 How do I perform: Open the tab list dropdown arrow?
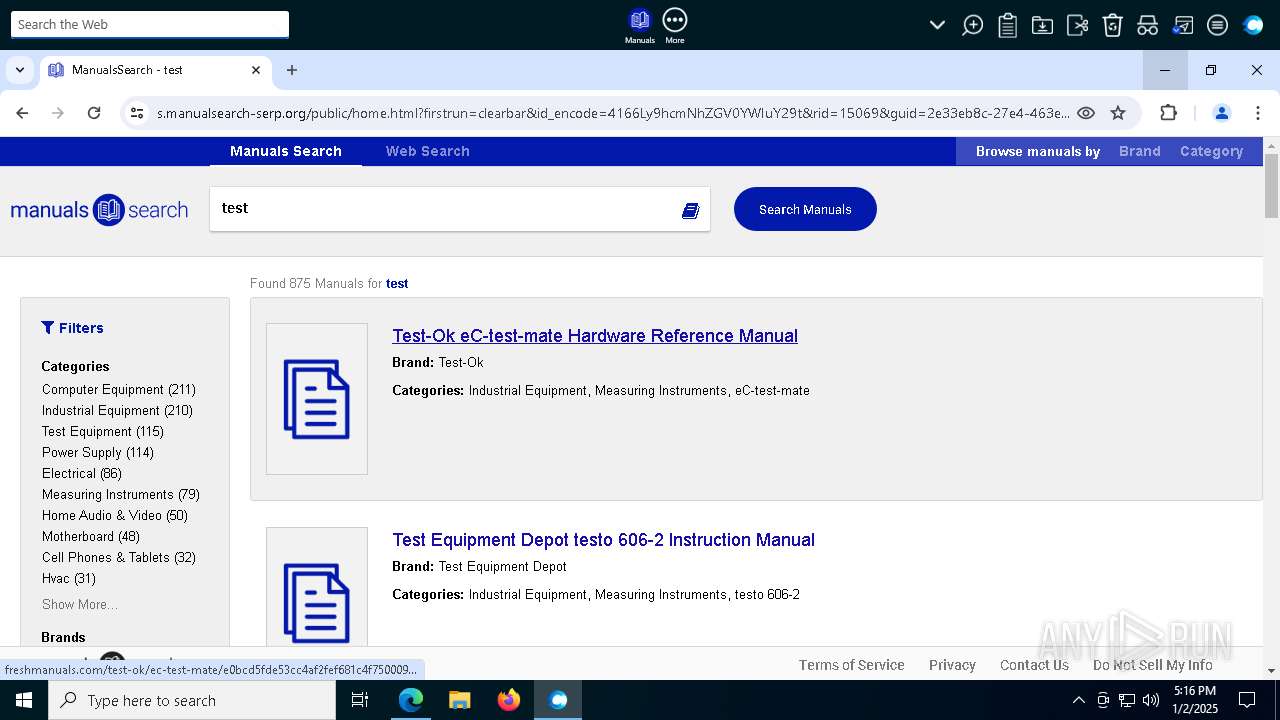tap(20, 70)
